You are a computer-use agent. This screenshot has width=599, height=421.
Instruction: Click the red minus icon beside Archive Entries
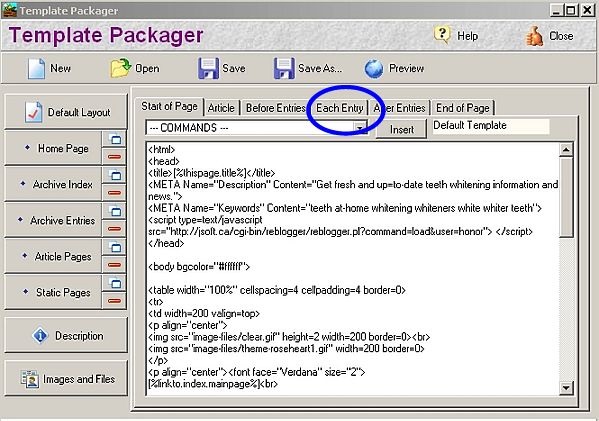coord(114,228)
